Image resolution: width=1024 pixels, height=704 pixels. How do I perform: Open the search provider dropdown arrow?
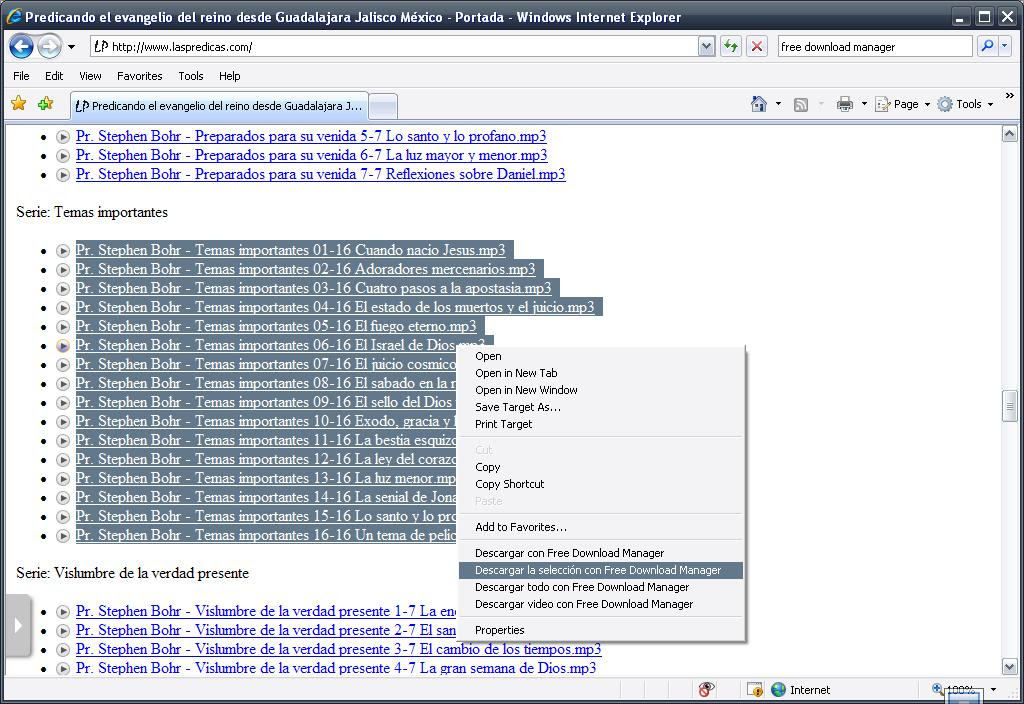coord(1004,46)
